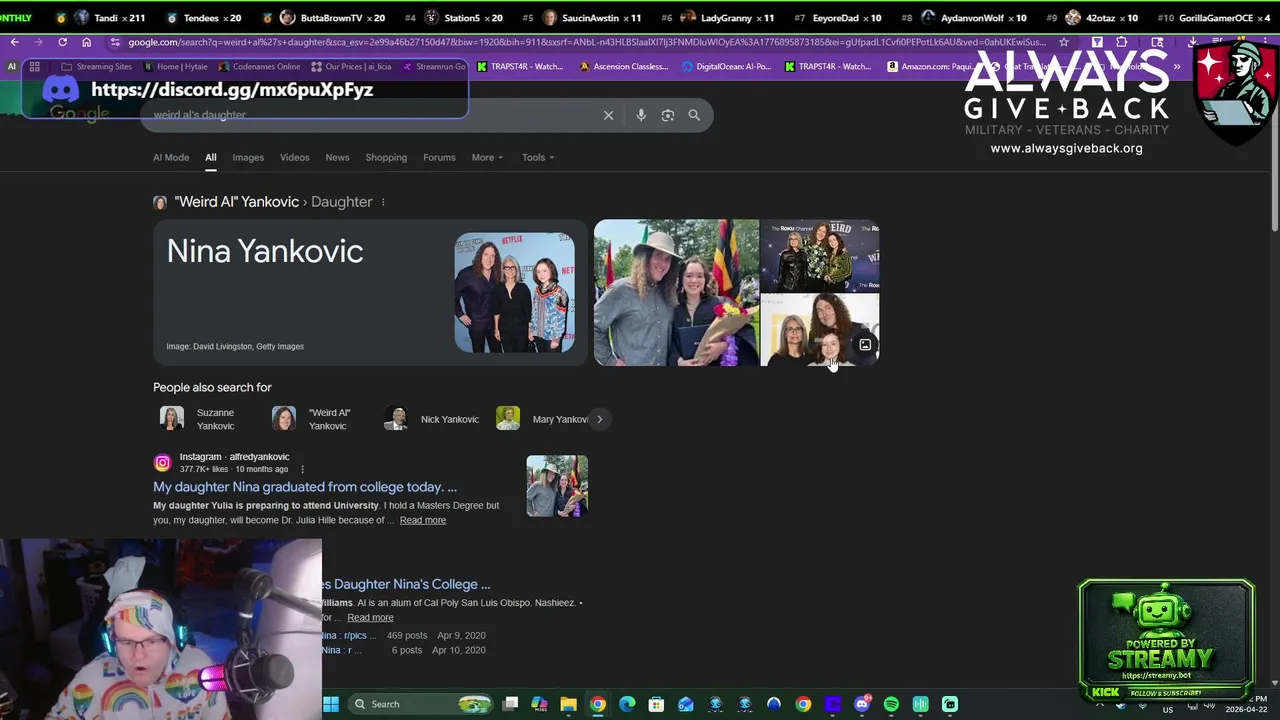Open the Amazon.com bookmark
1280x720 pixels.
click(931, 66)
